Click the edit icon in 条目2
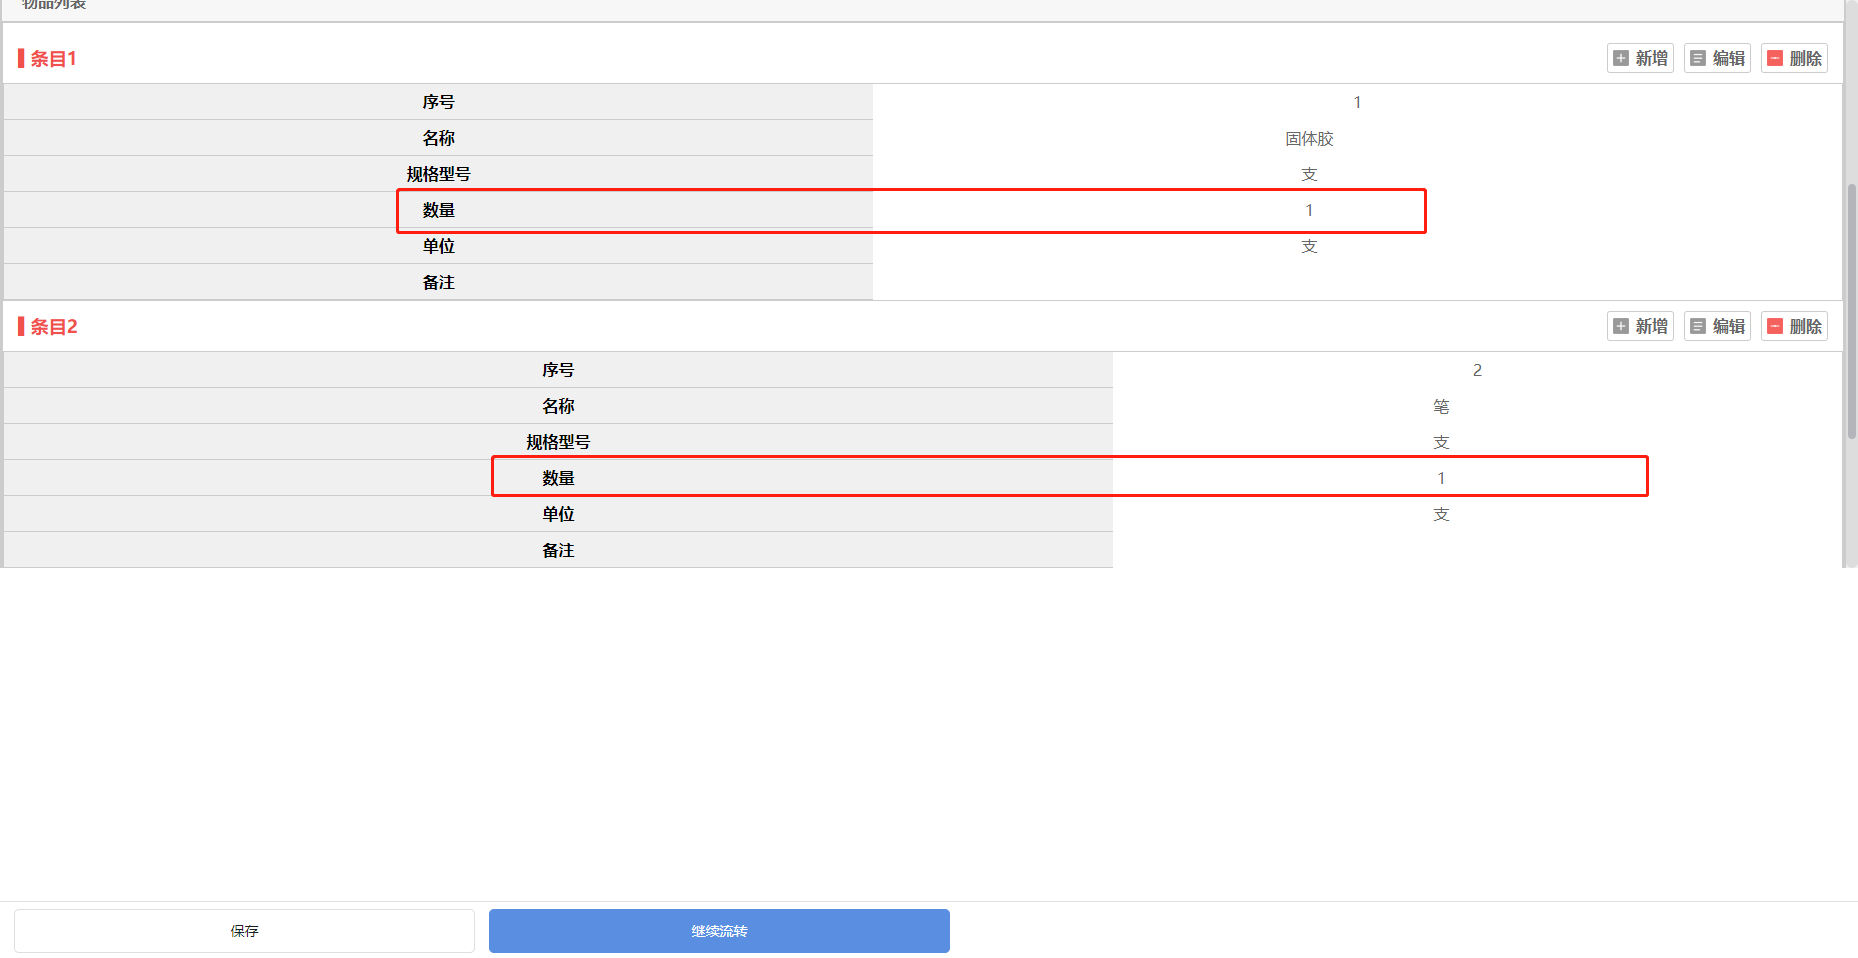 (1698, 326)
